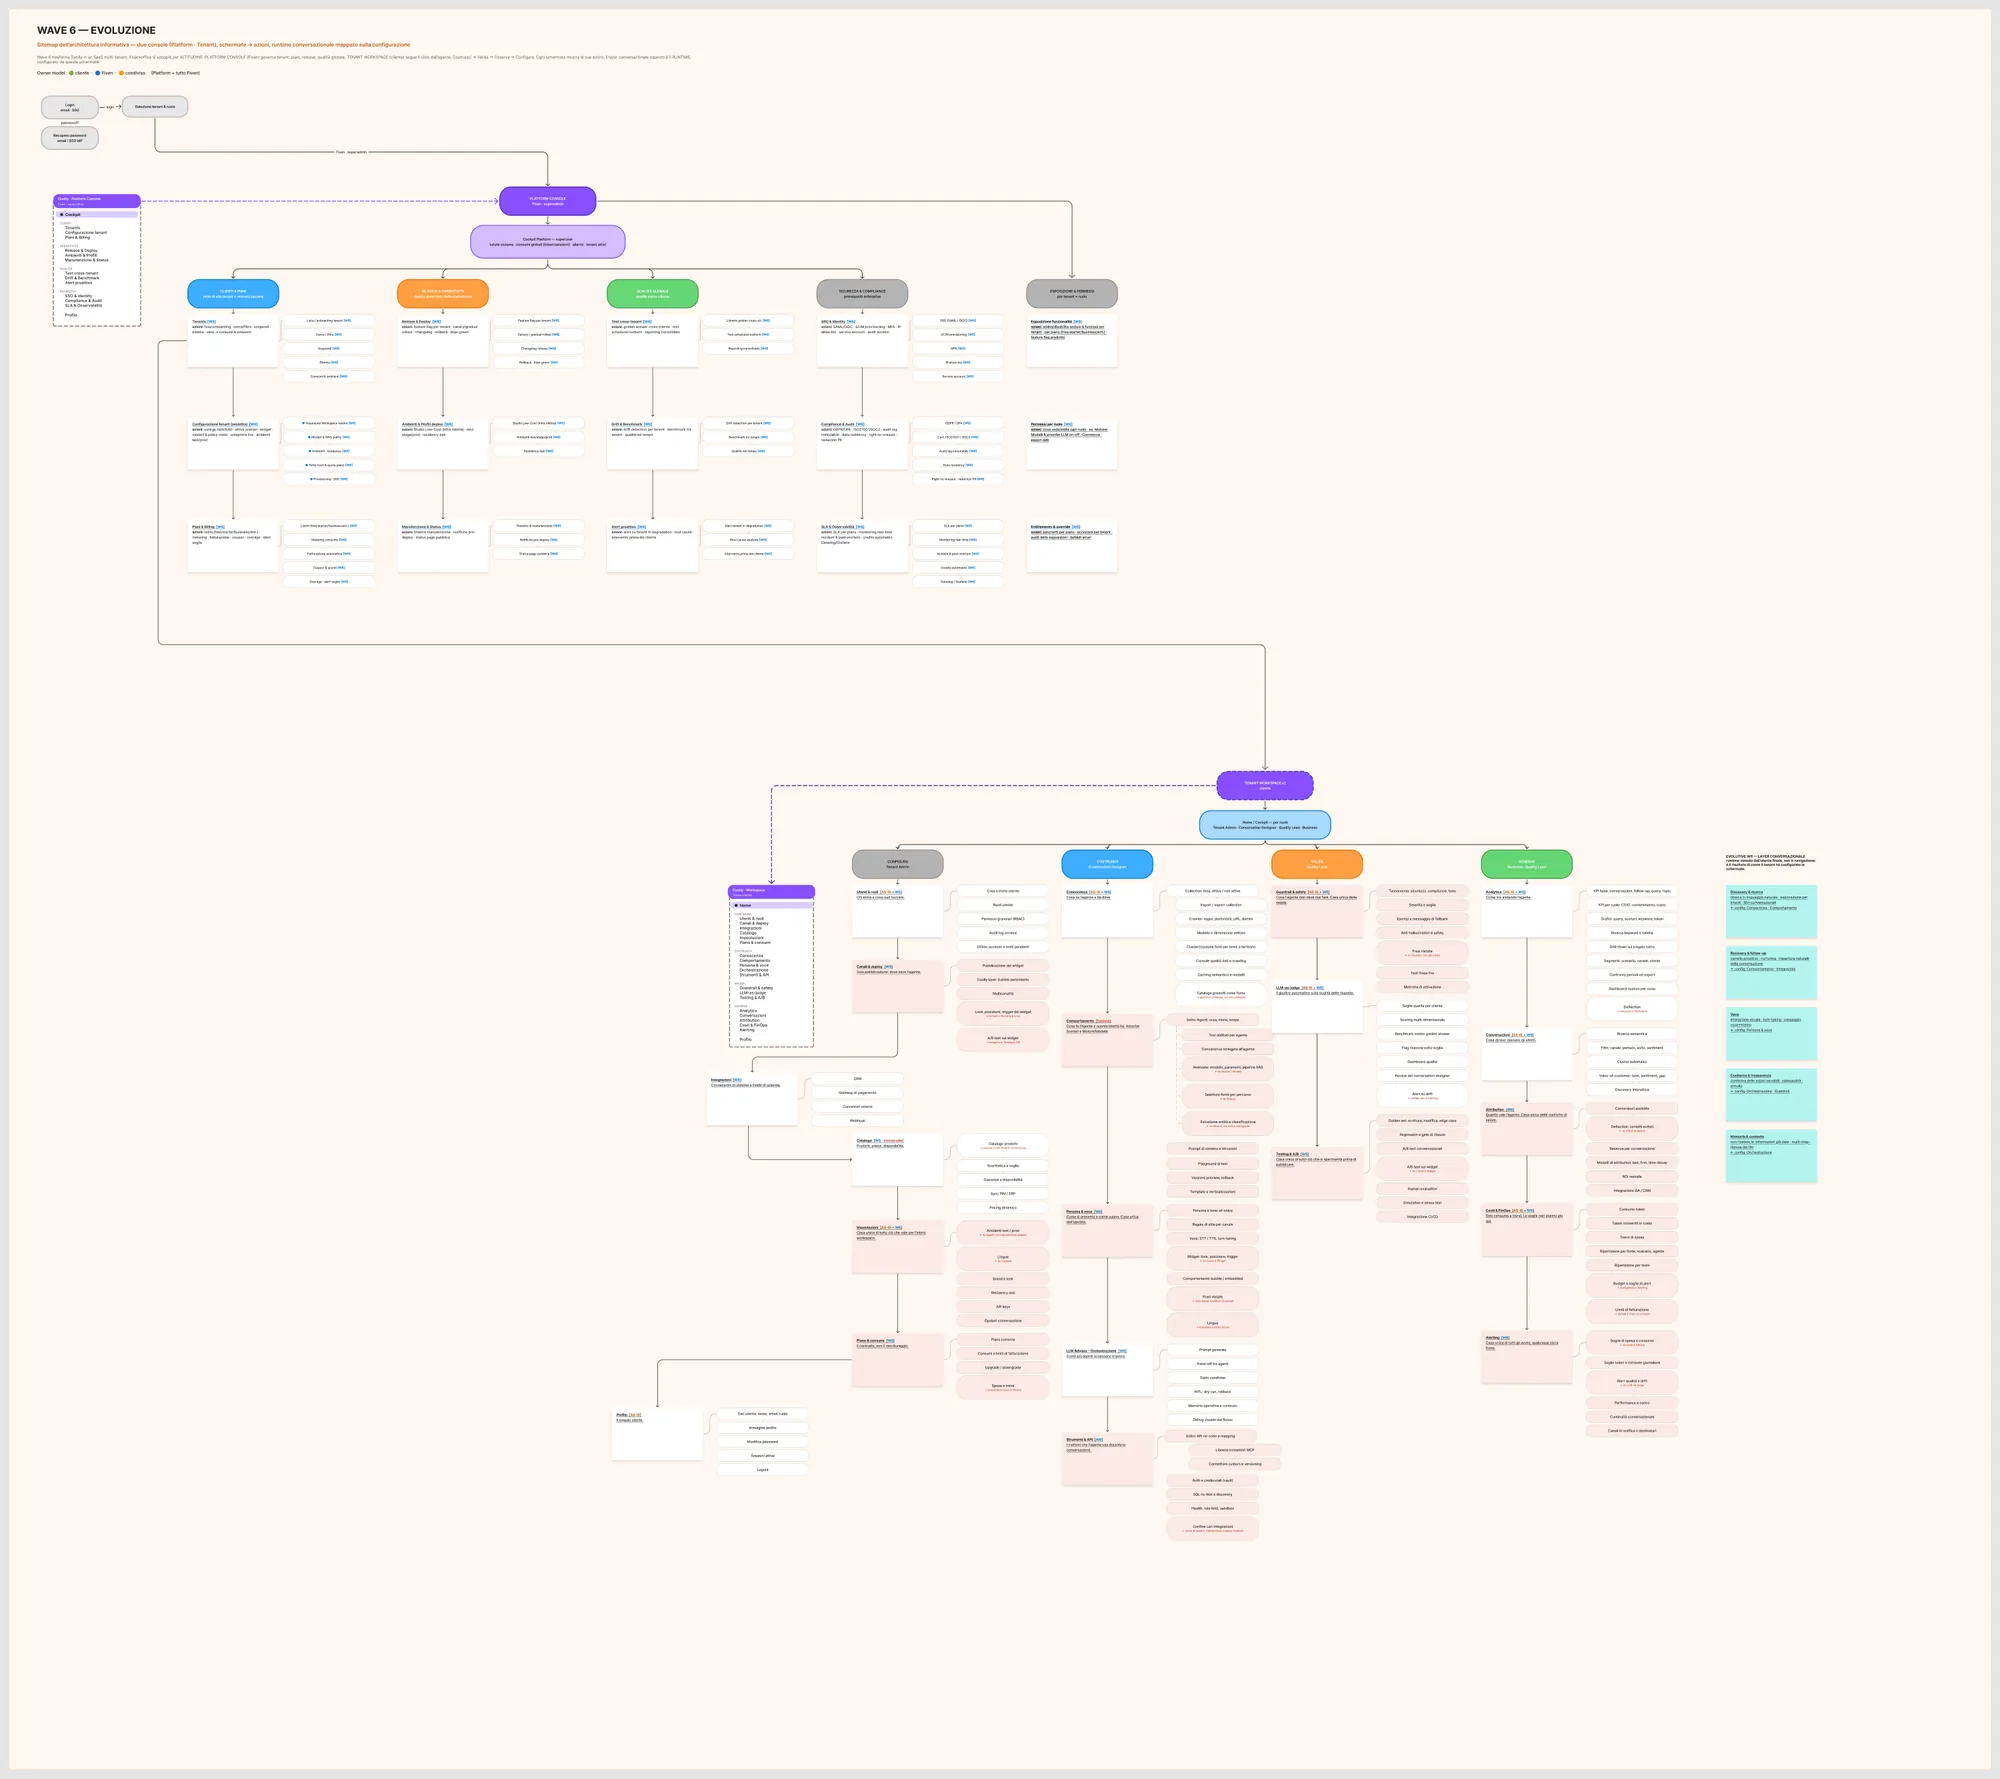Click the Profilo card

[657, 1435]
